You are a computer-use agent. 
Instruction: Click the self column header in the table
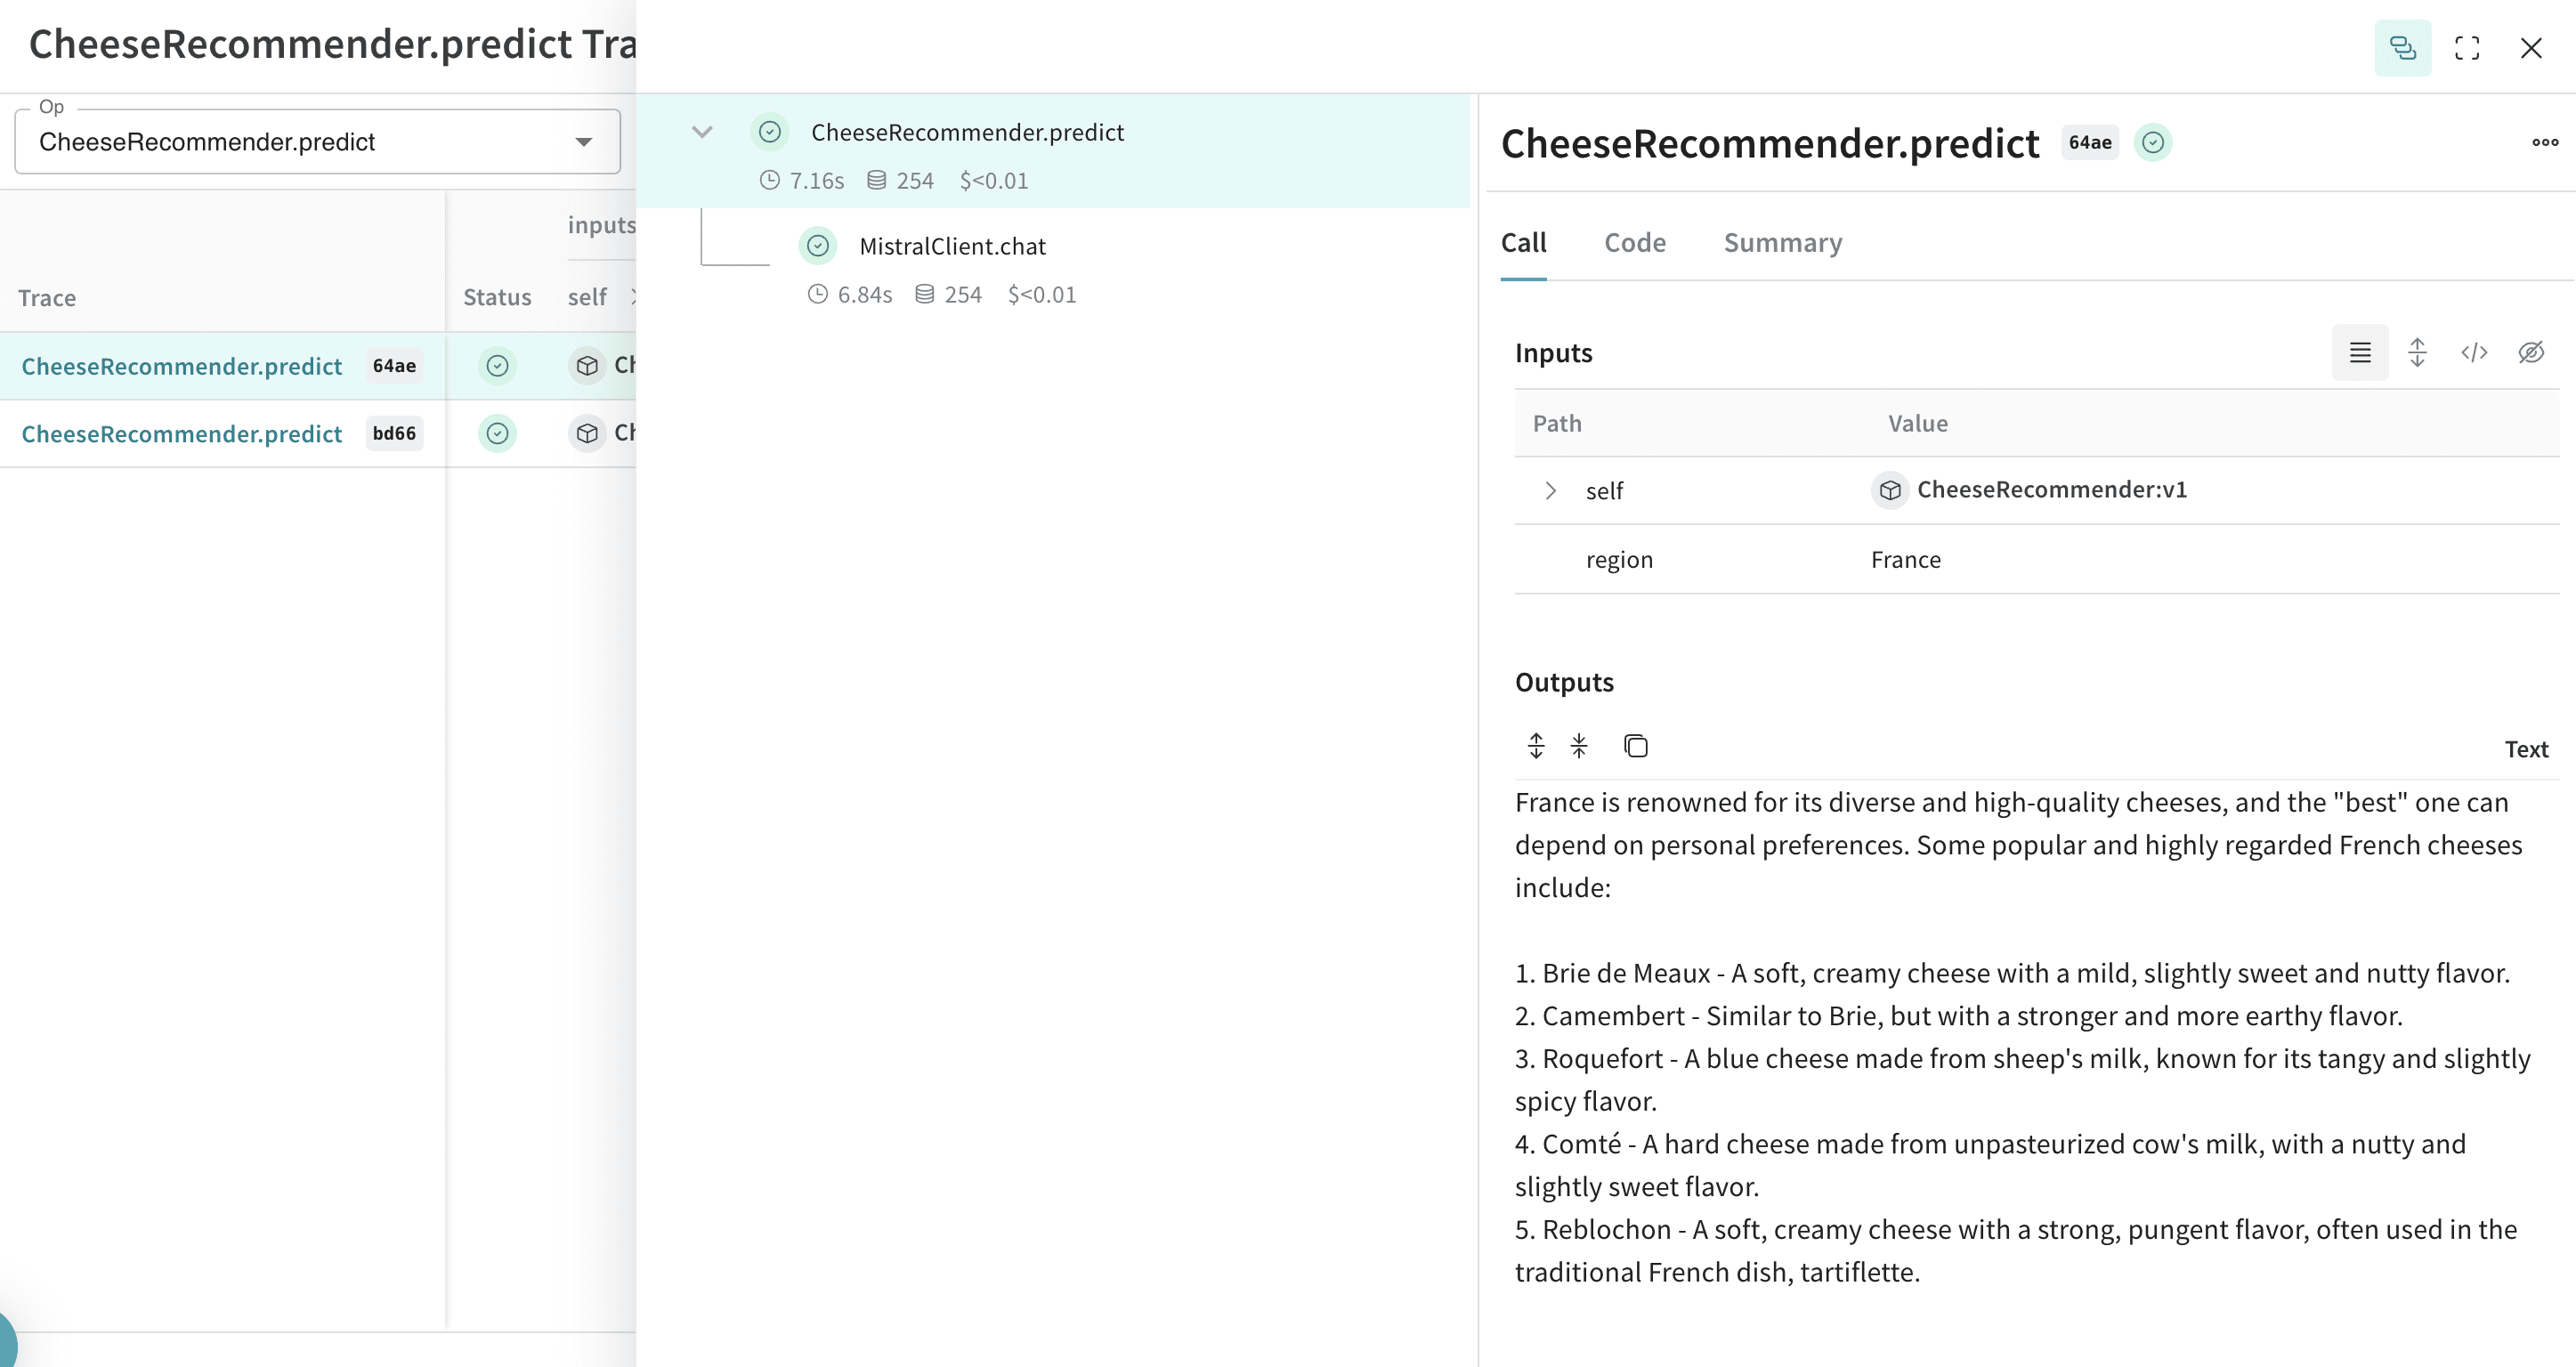tap(587, 298)
